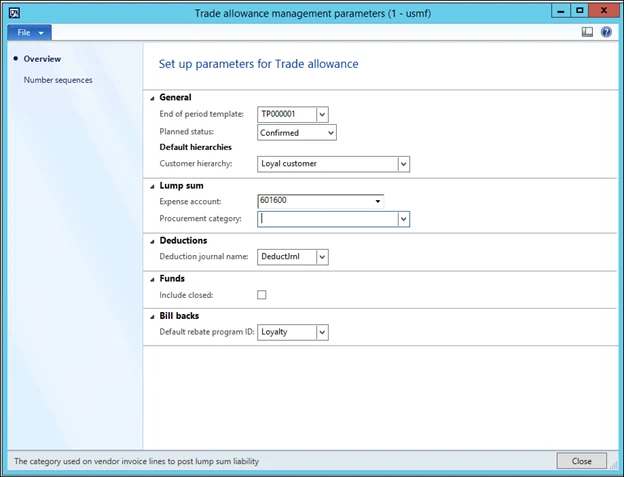Click the Expense account label
Screen dimensions: 628x477
point(190,201)
